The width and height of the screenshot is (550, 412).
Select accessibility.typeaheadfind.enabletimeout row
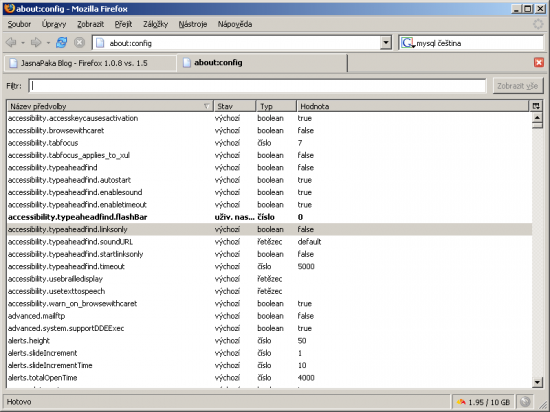(x=269, y=204)
